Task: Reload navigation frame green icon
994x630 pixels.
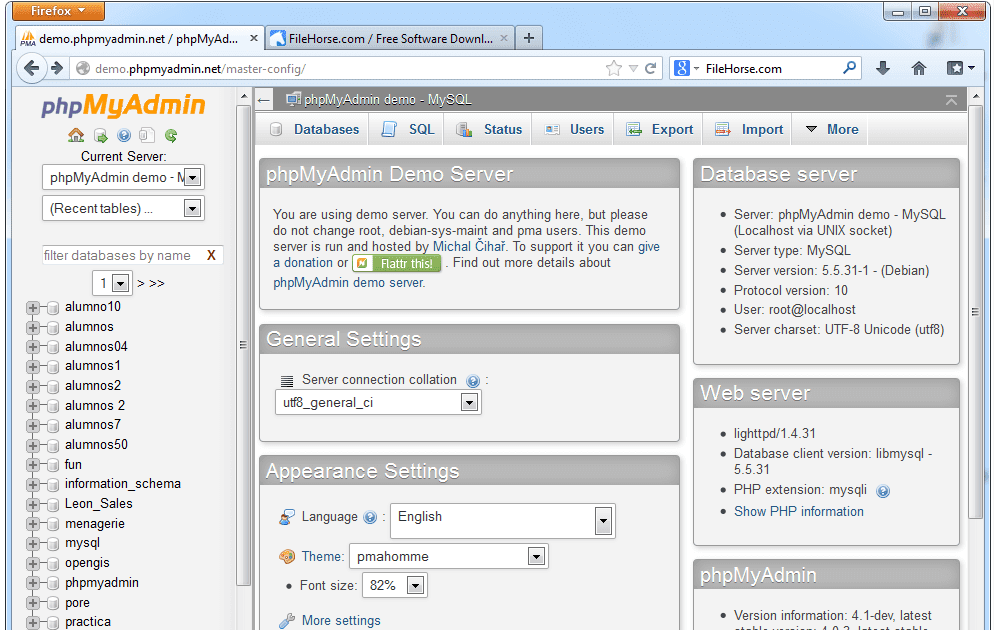Action: [171, 135]
